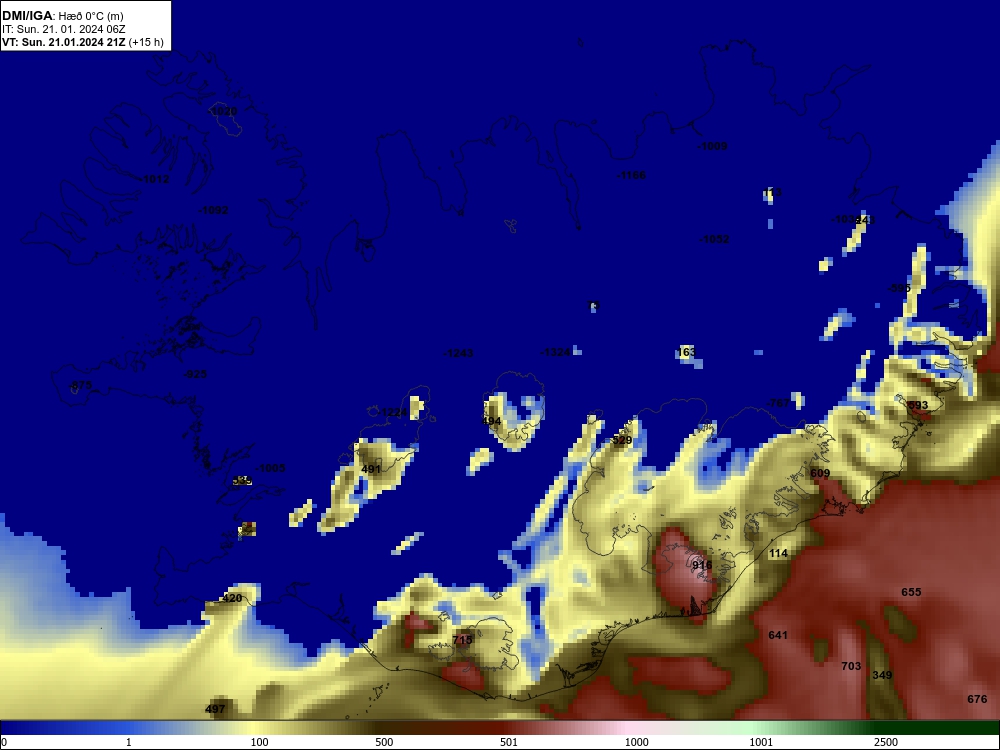Click the legend tick label 500

[x=384, y=742]
